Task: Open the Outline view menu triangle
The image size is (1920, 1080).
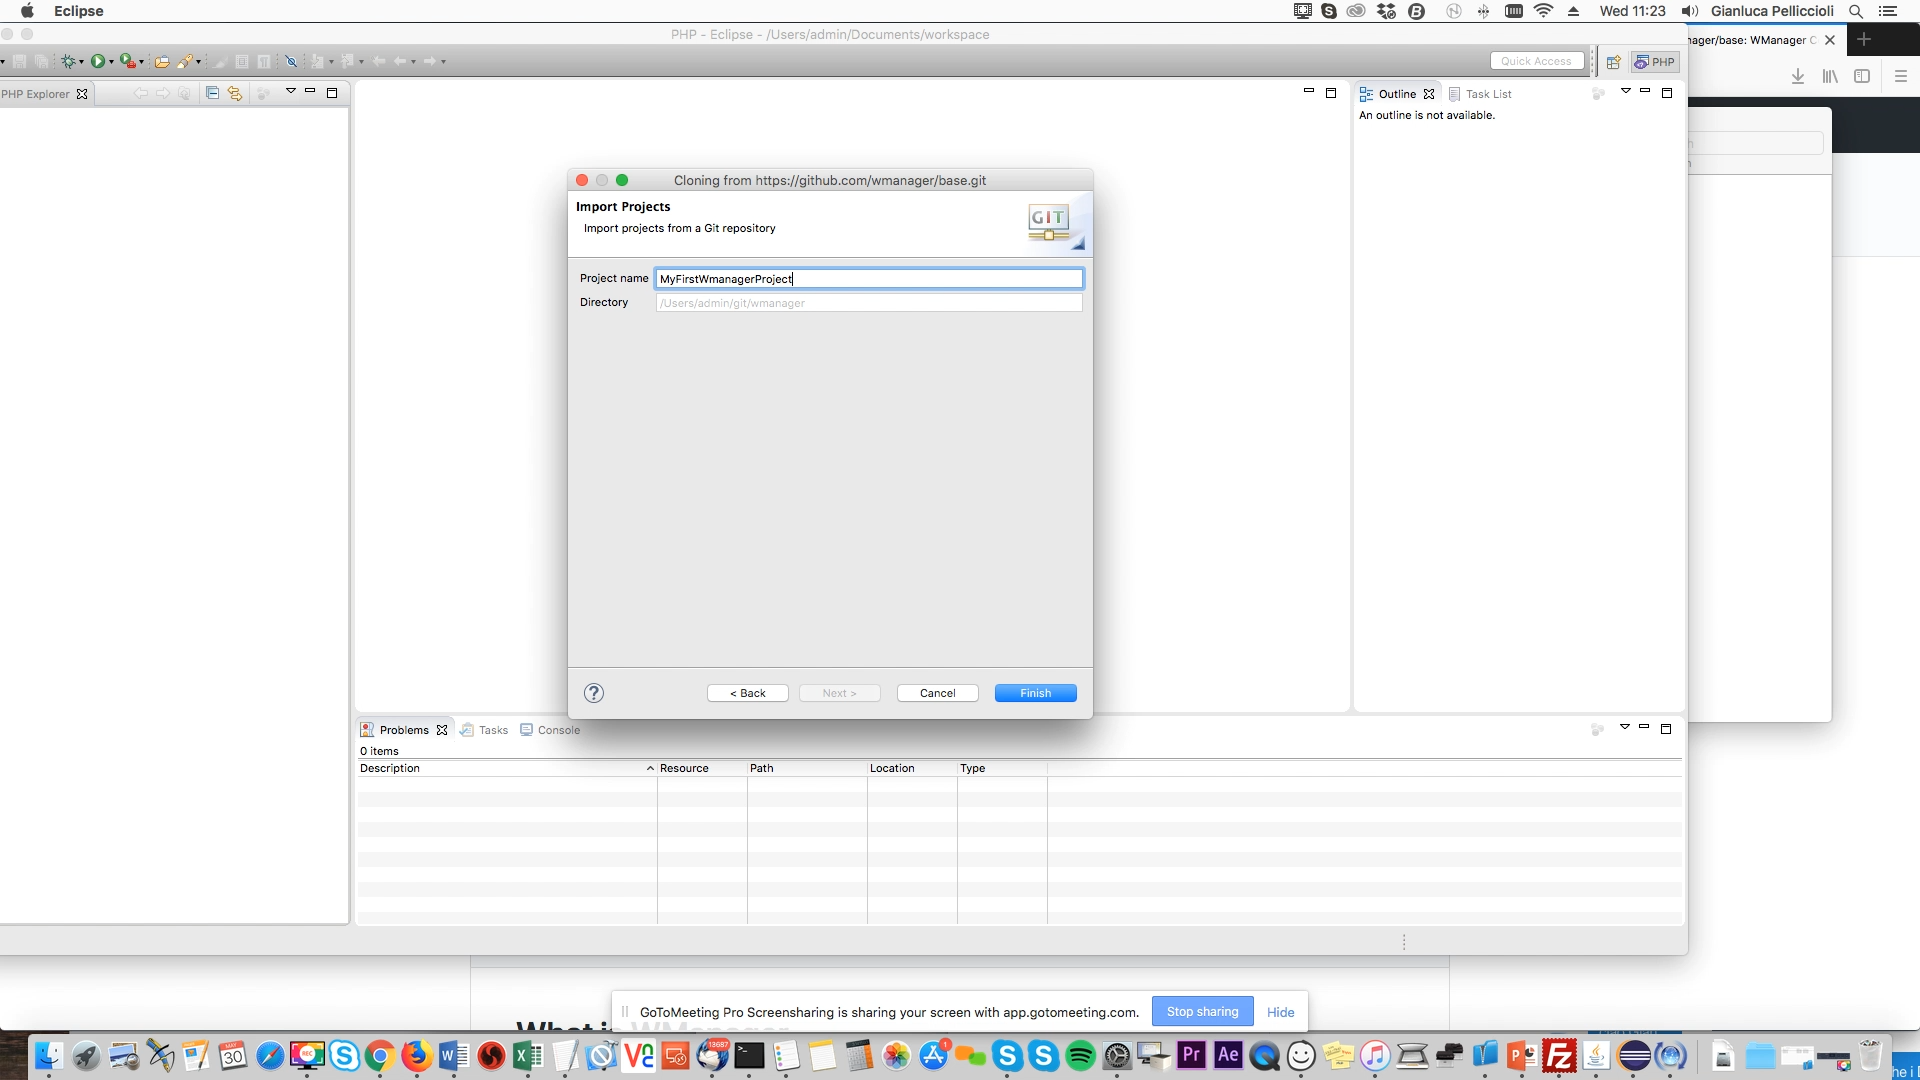Action: [x=1625, y=91]
